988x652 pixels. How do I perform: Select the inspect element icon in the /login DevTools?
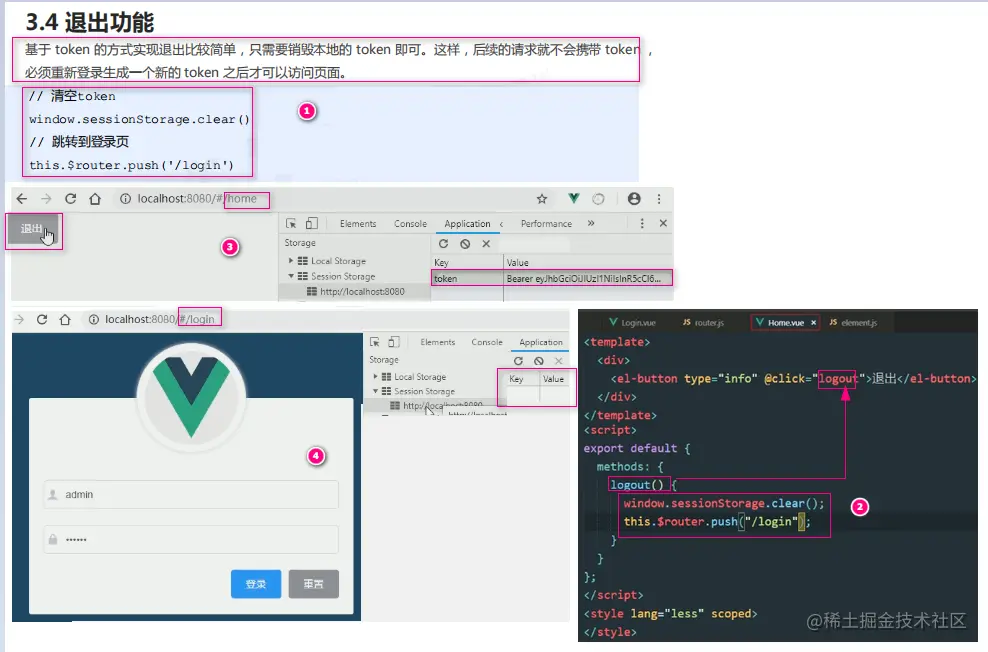point(375,342)
